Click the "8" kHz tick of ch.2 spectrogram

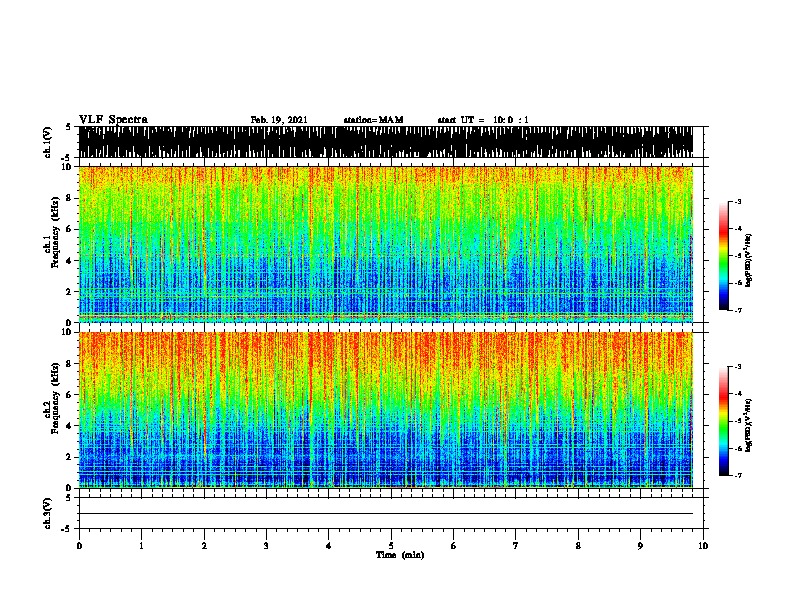[71, 364]
